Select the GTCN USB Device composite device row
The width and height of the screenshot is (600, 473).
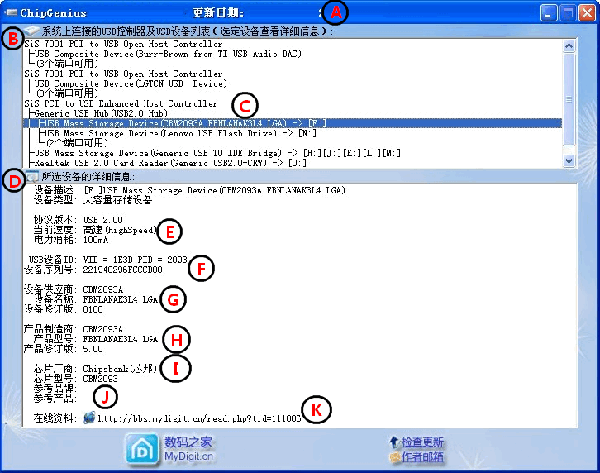tap(130, 83)
